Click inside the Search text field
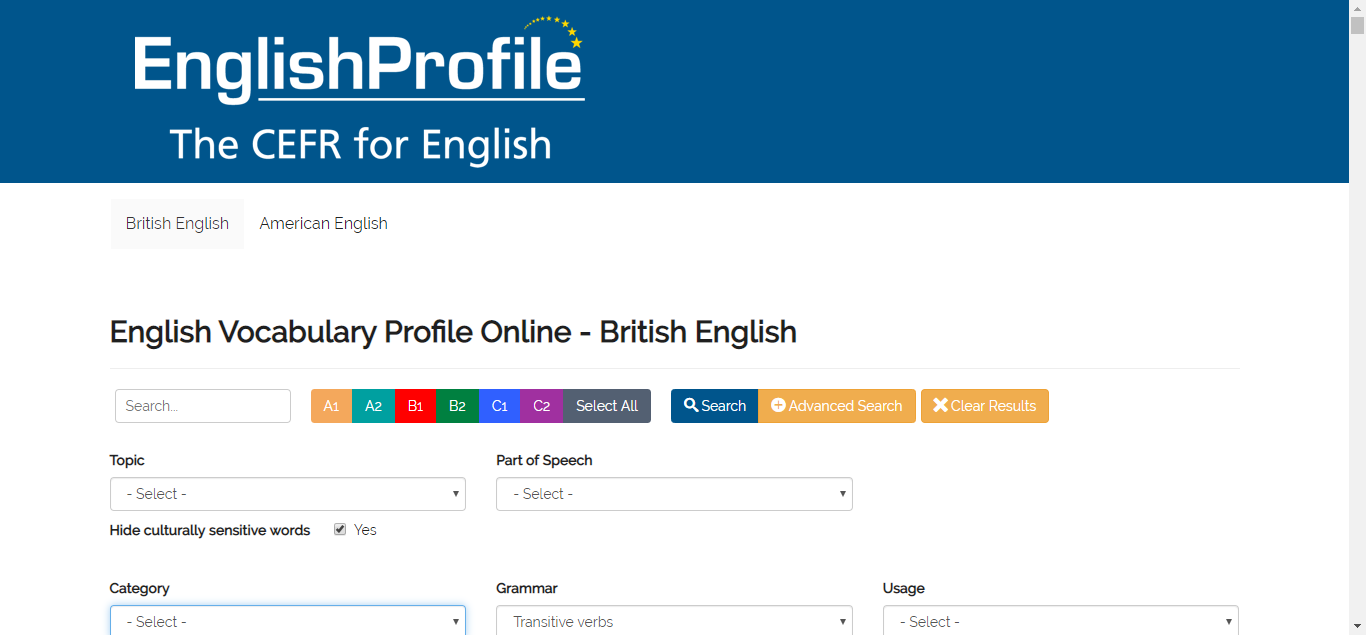The height and width of the screenshot is (635, 1366). [203, 406]
